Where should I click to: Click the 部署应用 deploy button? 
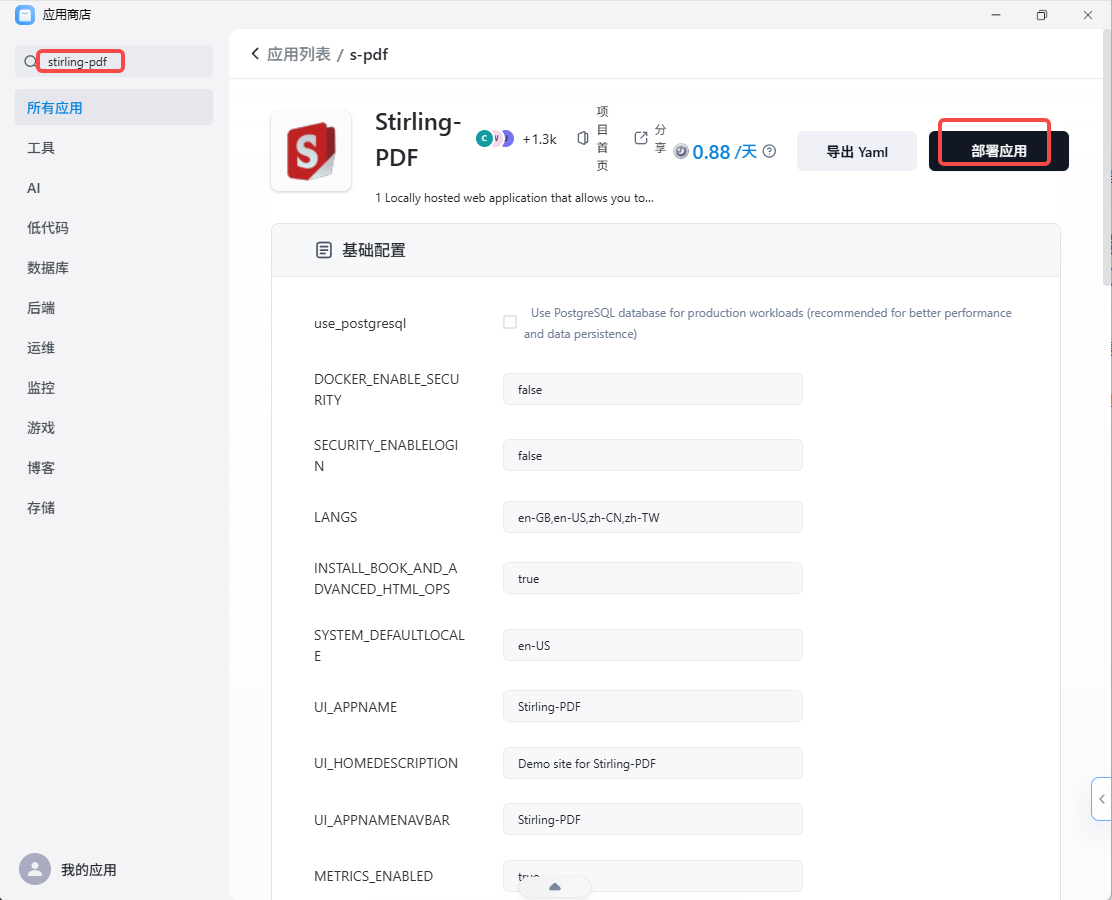(999, 151)
